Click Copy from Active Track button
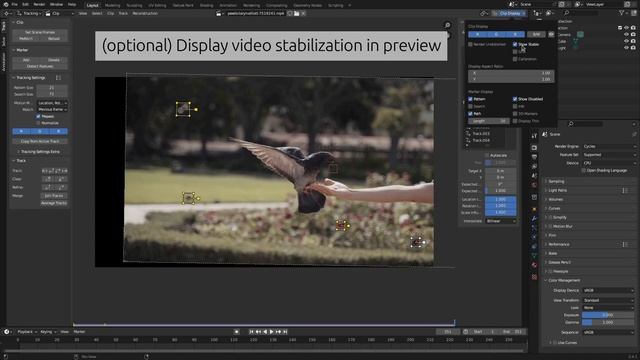The width and height of the screenshot is (640, 360). (40, 141)
